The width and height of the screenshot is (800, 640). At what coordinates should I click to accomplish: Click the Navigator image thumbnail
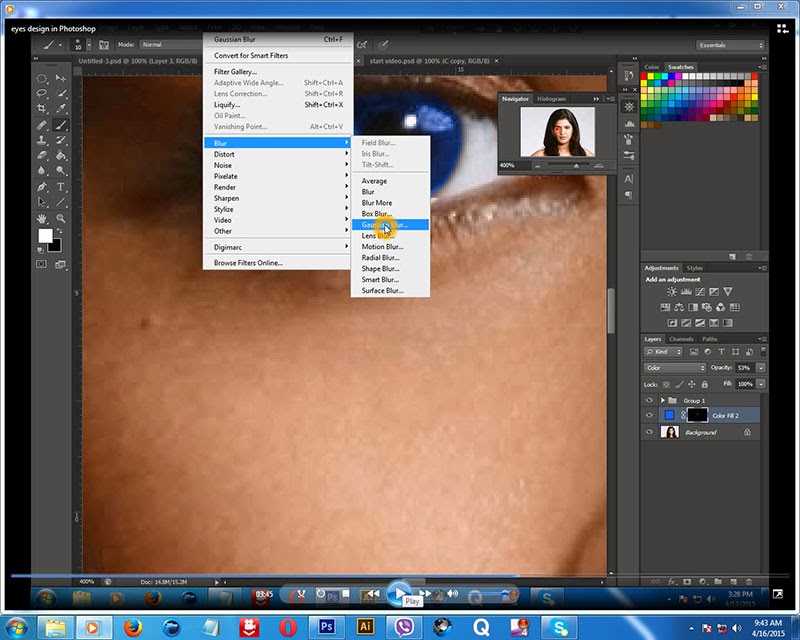click(557, 132)
